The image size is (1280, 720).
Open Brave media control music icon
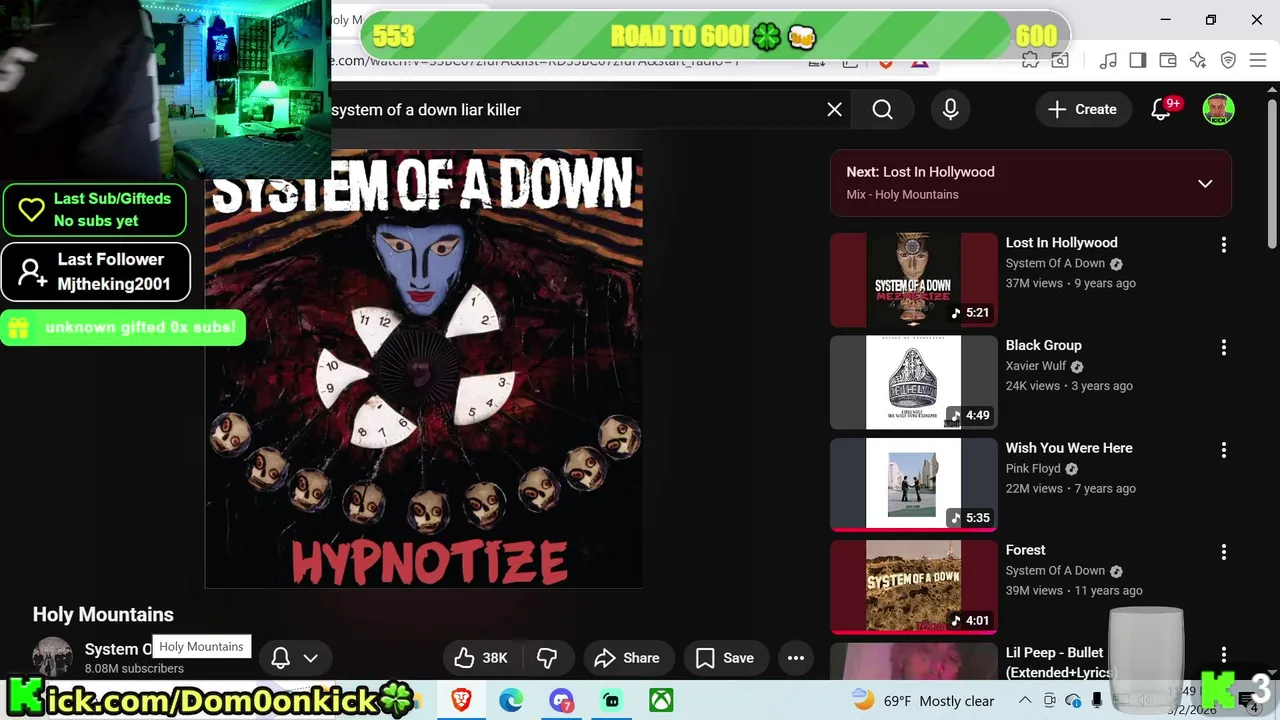click(1108, 61)
